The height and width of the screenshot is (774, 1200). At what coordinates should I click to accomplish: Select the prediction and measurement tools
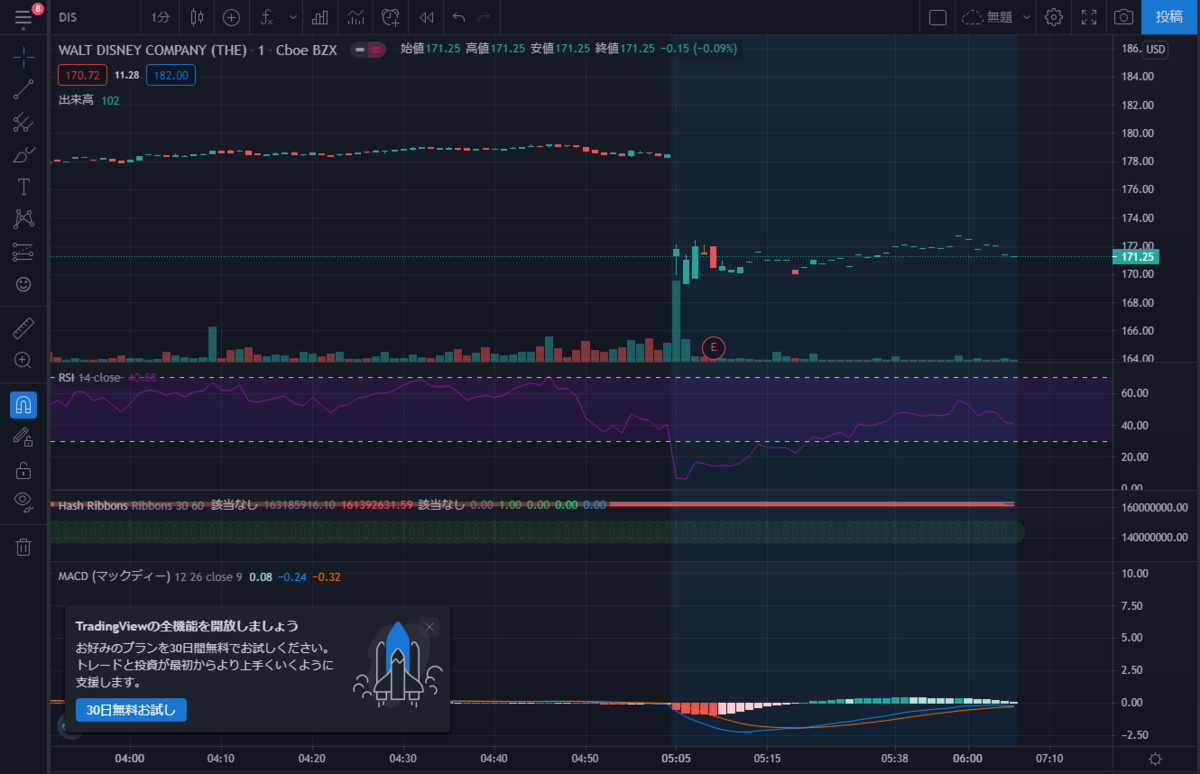(x=24, y=252)
